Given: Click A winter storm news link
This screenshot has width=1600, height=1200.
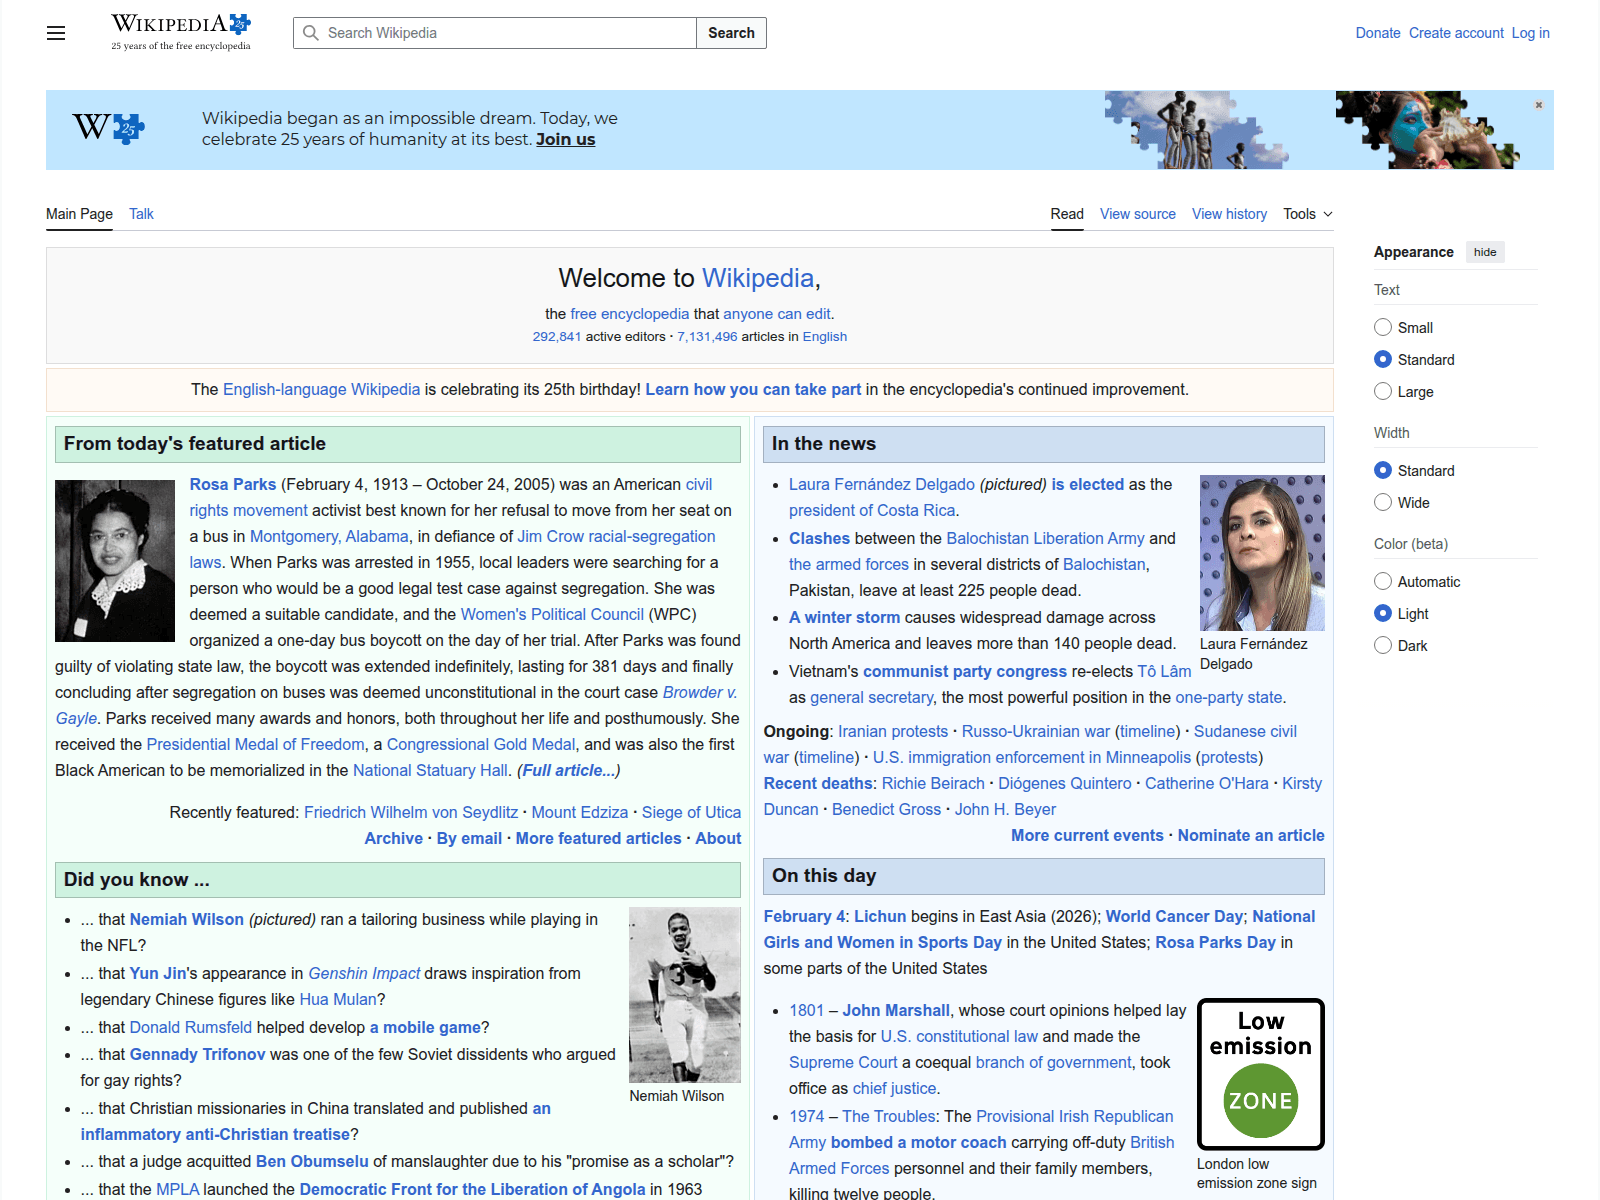Looking at the screenshot, I should click(x=844, y=617).
